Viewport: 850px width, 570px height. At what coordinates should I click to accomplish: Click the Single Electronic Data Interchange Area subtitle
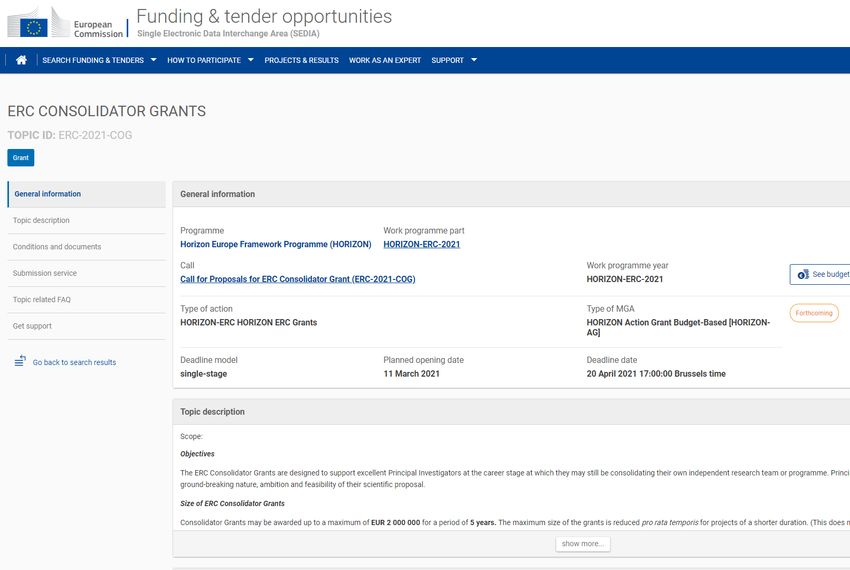228,34
